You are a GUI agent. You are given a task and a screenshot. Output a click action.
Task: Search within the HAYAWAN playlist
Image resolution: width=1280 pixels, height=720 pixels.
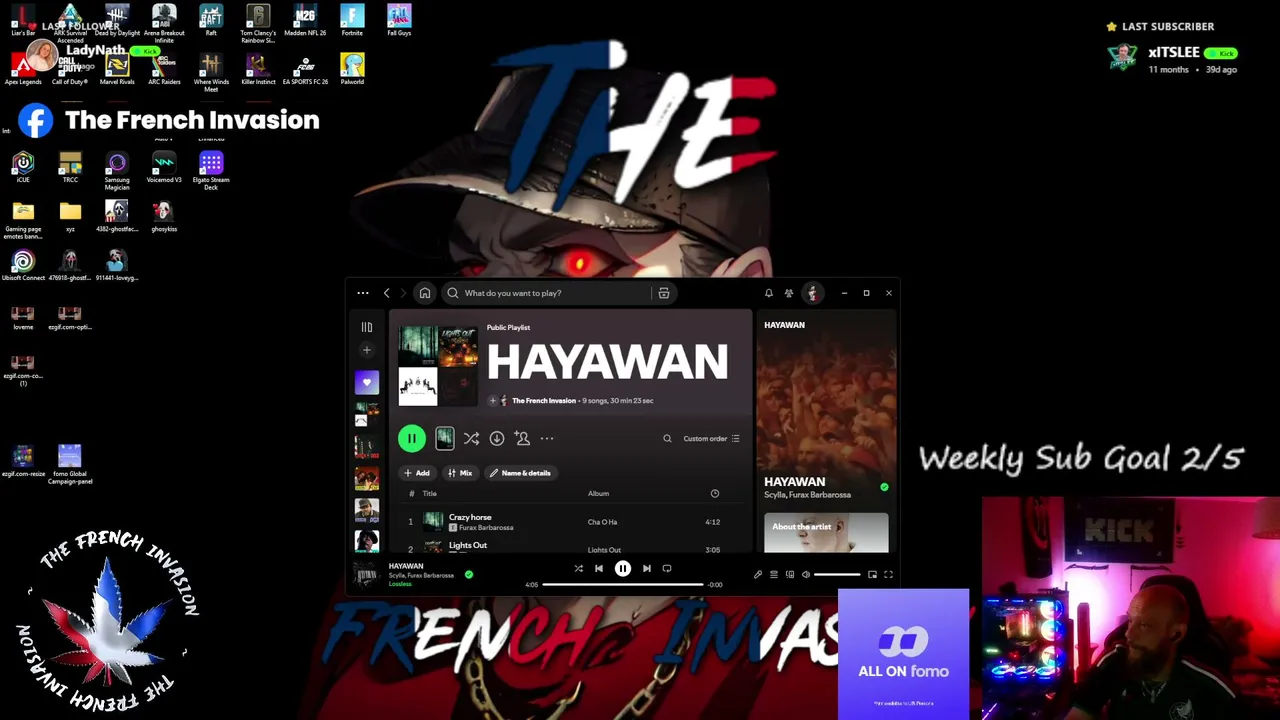[x=667, y=438]
